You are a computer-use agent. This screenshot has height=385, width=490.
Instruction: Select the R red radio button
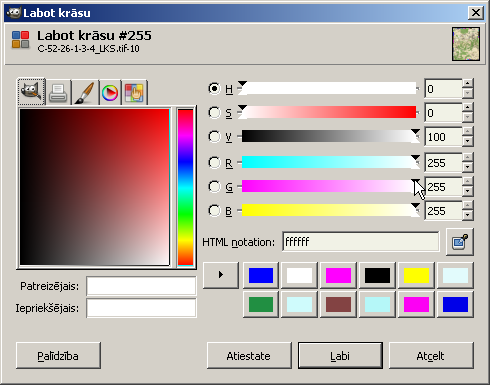(214, 163)
